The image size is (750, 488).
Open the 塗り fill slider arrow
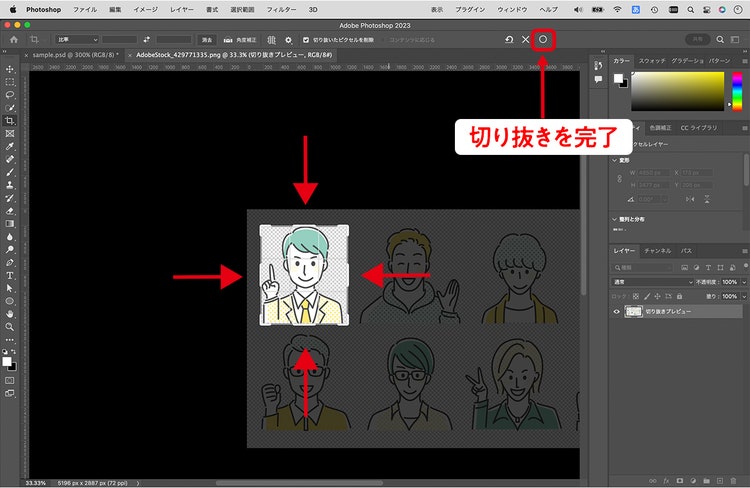pyautogui.click(x=744, y=297)
